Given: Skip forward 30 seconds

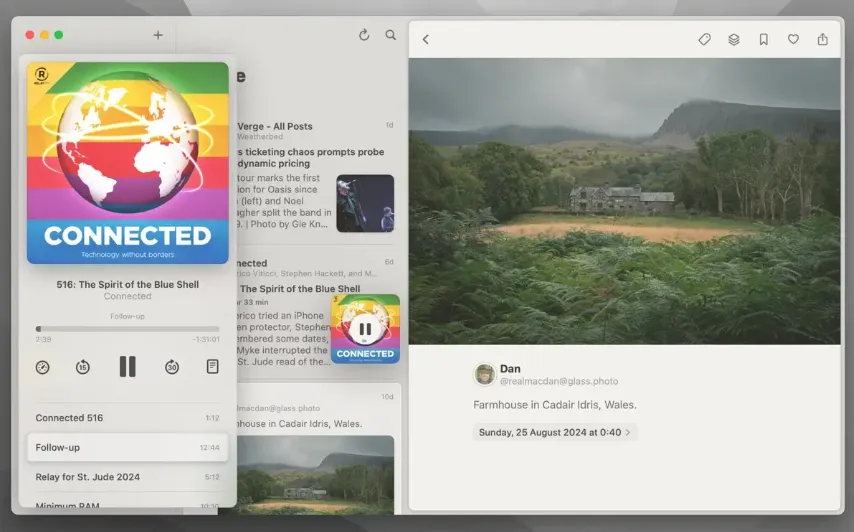Looking at the screenshot, I should (x=172, y=367).
